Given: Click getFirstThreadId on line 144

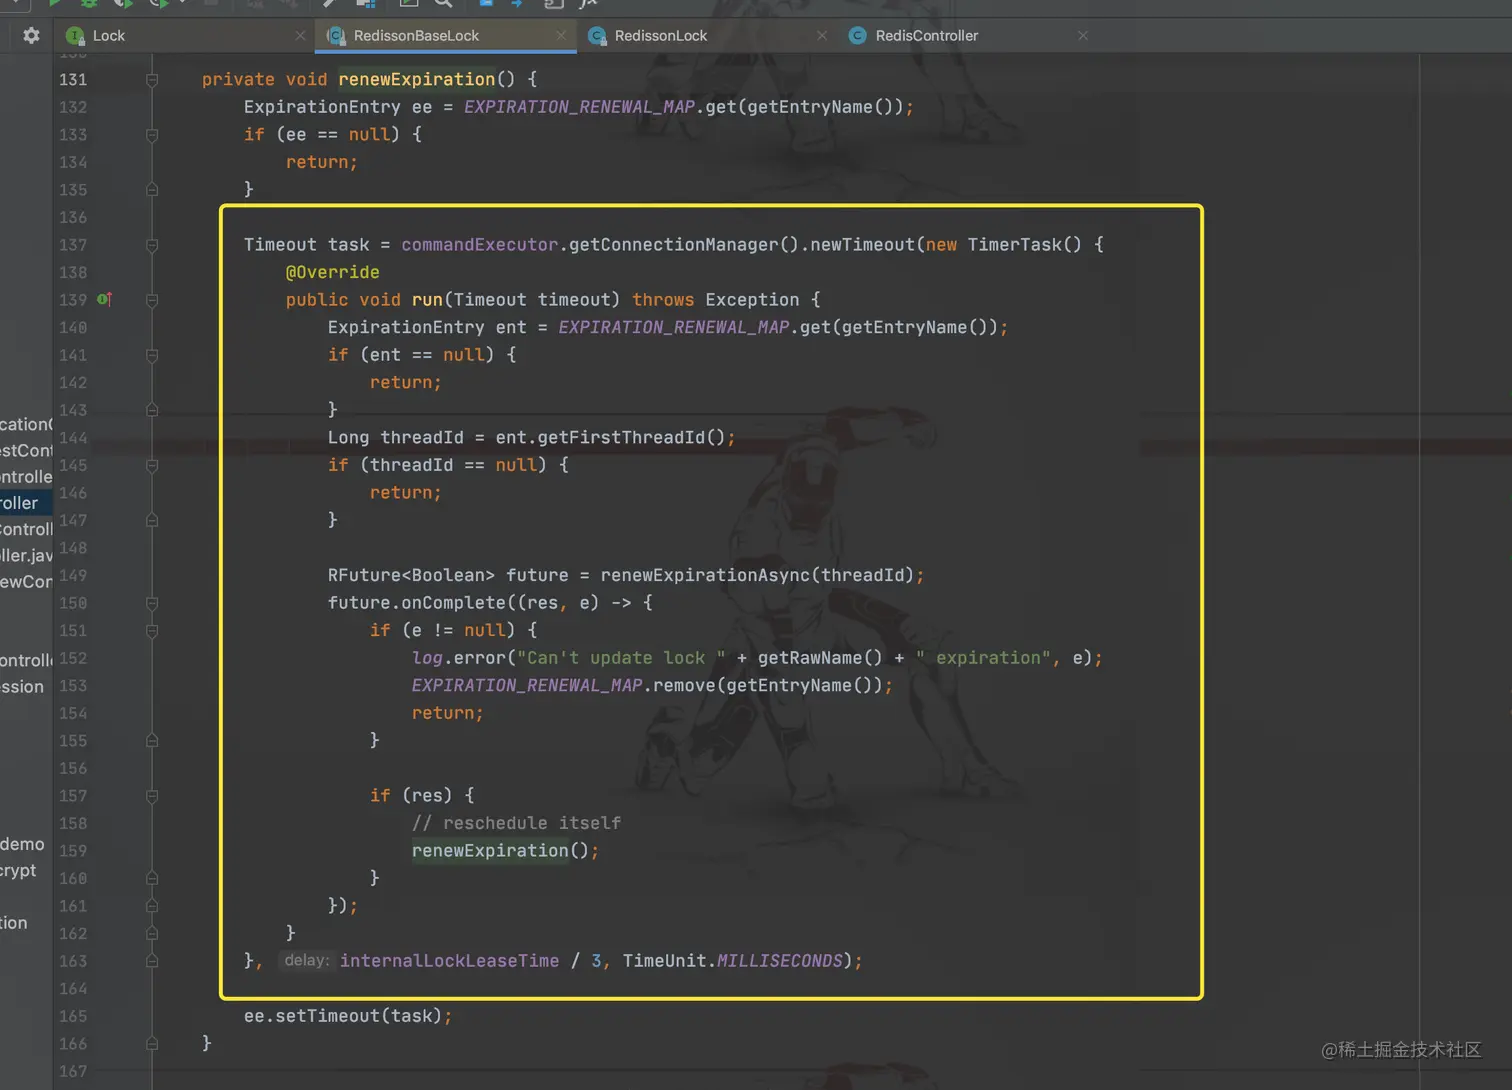Looking at the screenshot, I should 621,437.
